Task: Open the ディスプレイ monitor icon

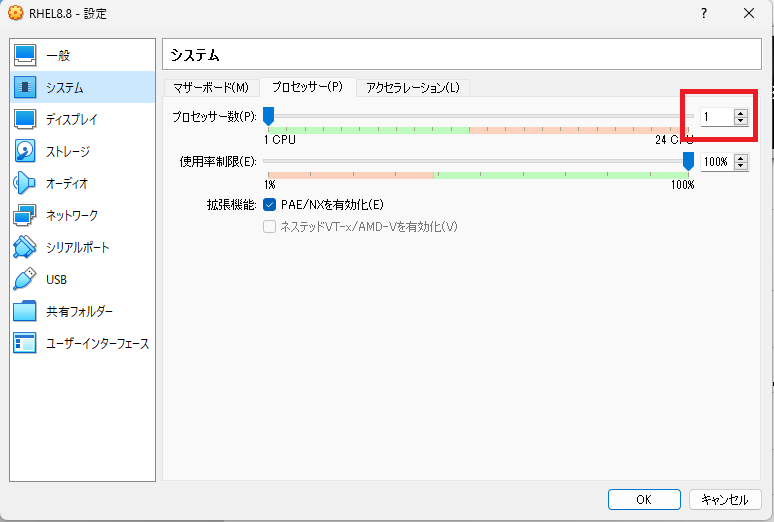Action: click(25, 119)
